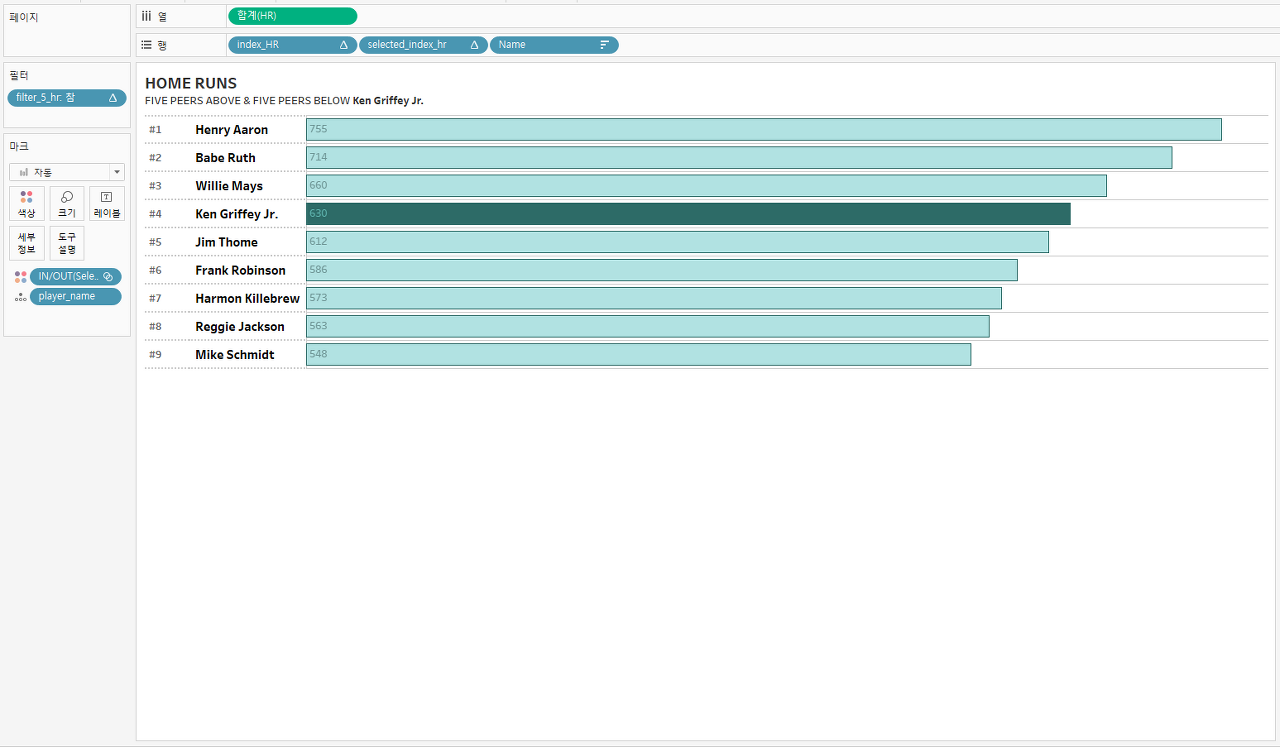Open the Size (크기) marks button
The height and width of the screenshot is (747, 1280).
coord(67,203)
